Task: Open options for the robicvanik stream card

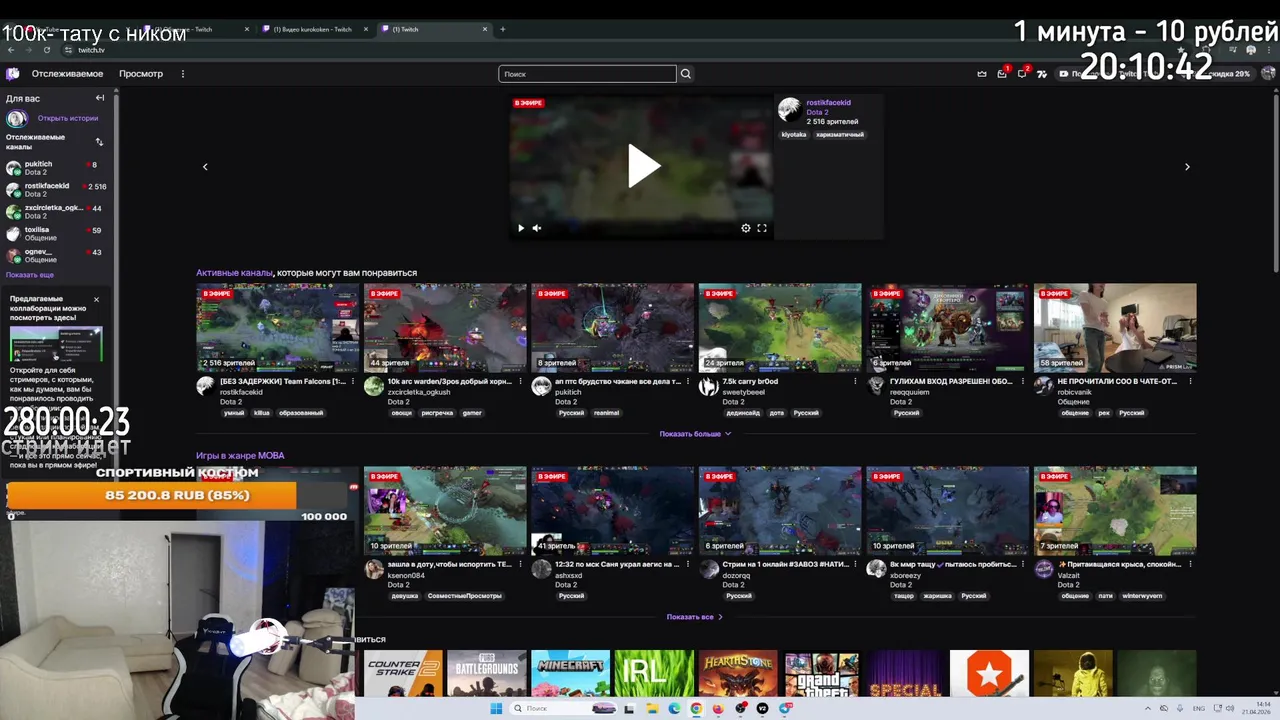Action: pyautogui.click(x=1190, y=381)
